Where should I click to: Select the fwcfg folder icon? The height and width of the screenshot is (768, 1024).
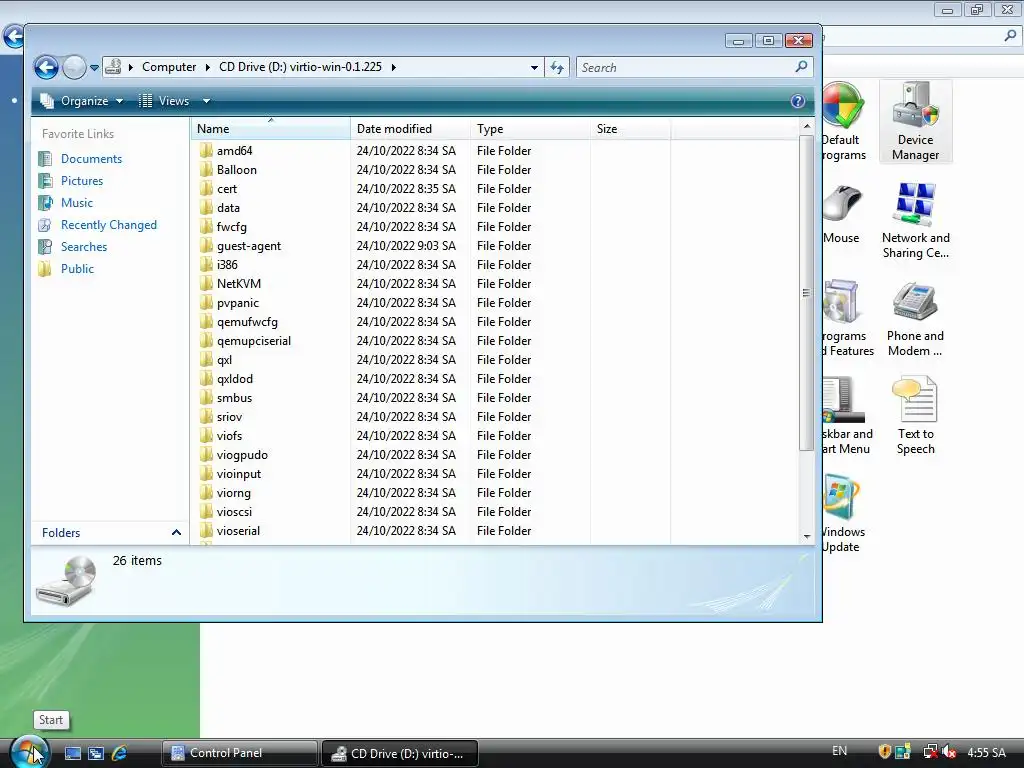(x=206, y=227)
